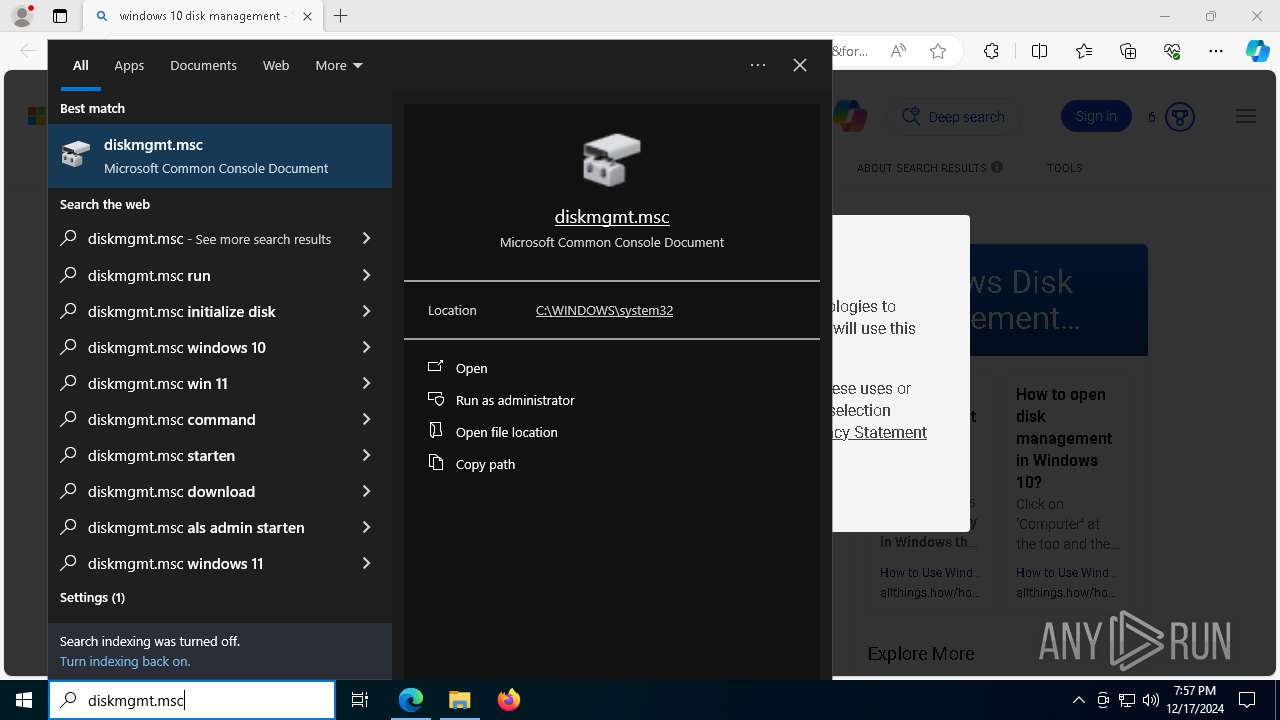Expand diskmgmt.msc download arrow
The image size is (1280, 720).
pos(366,491)
